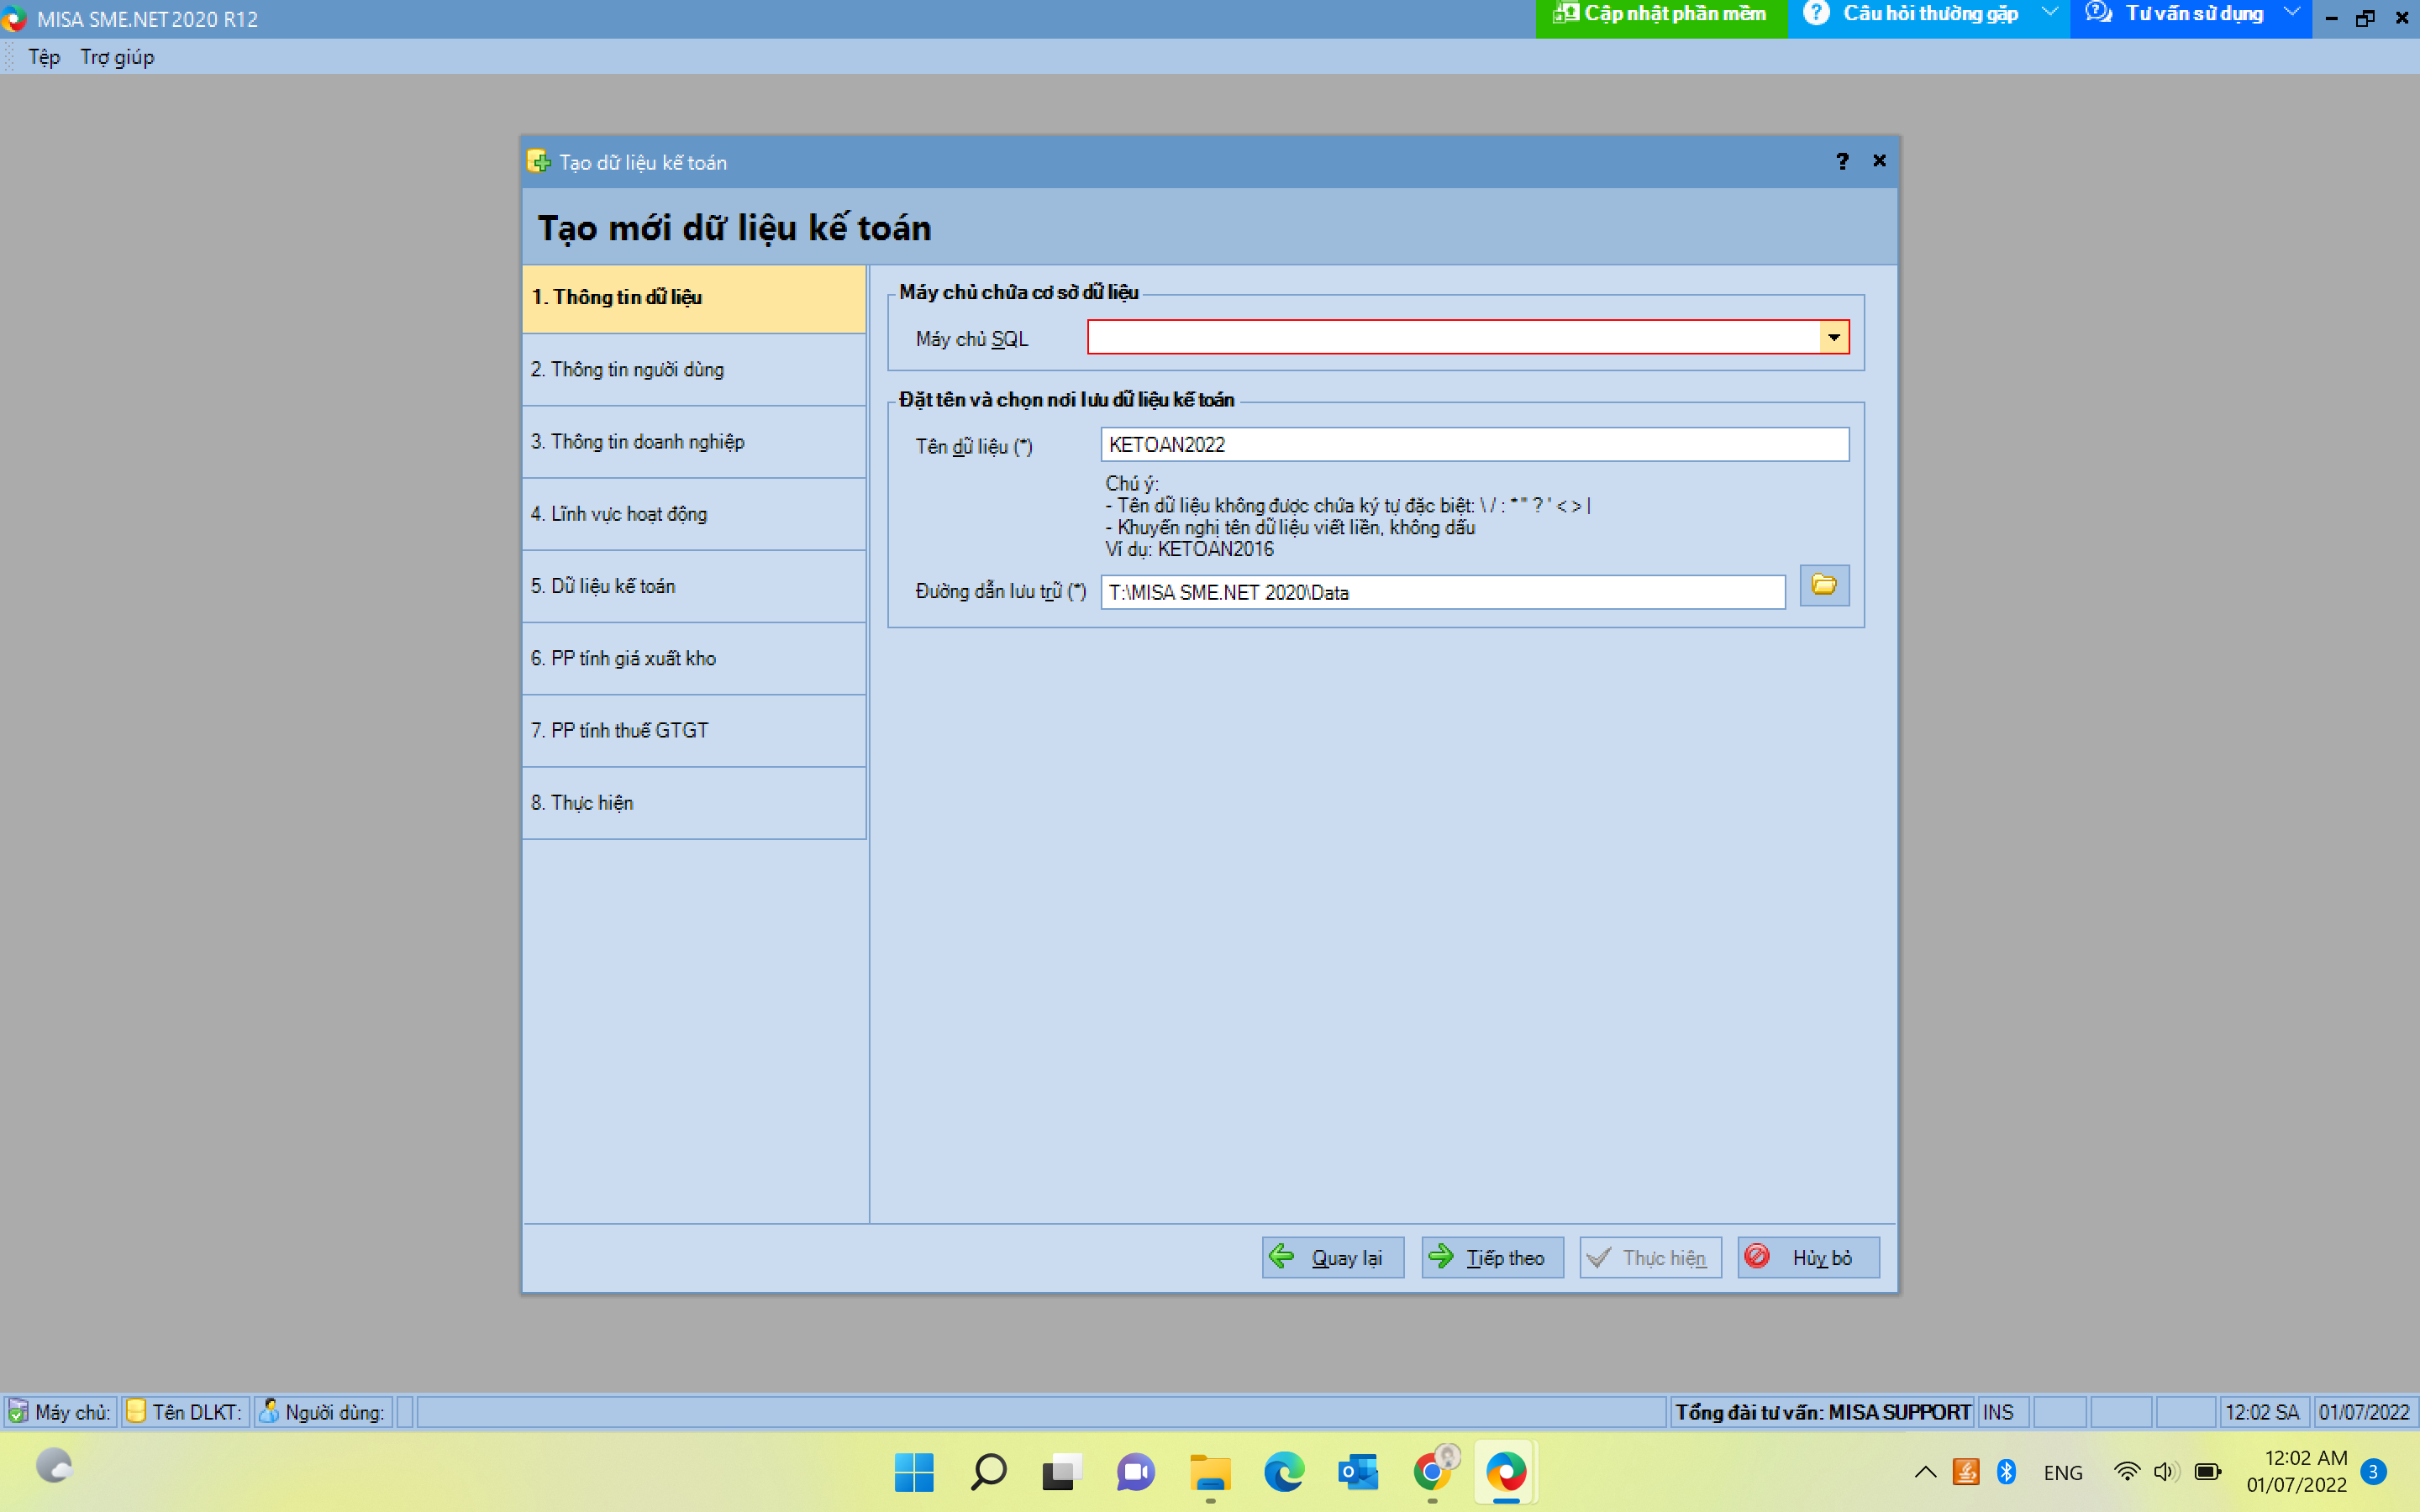The height and width of the screenshot is (1512, 2420).
Task: Click the Bluetooth tray icon
Action: pyautogui.click(x=2006, y=1472)
